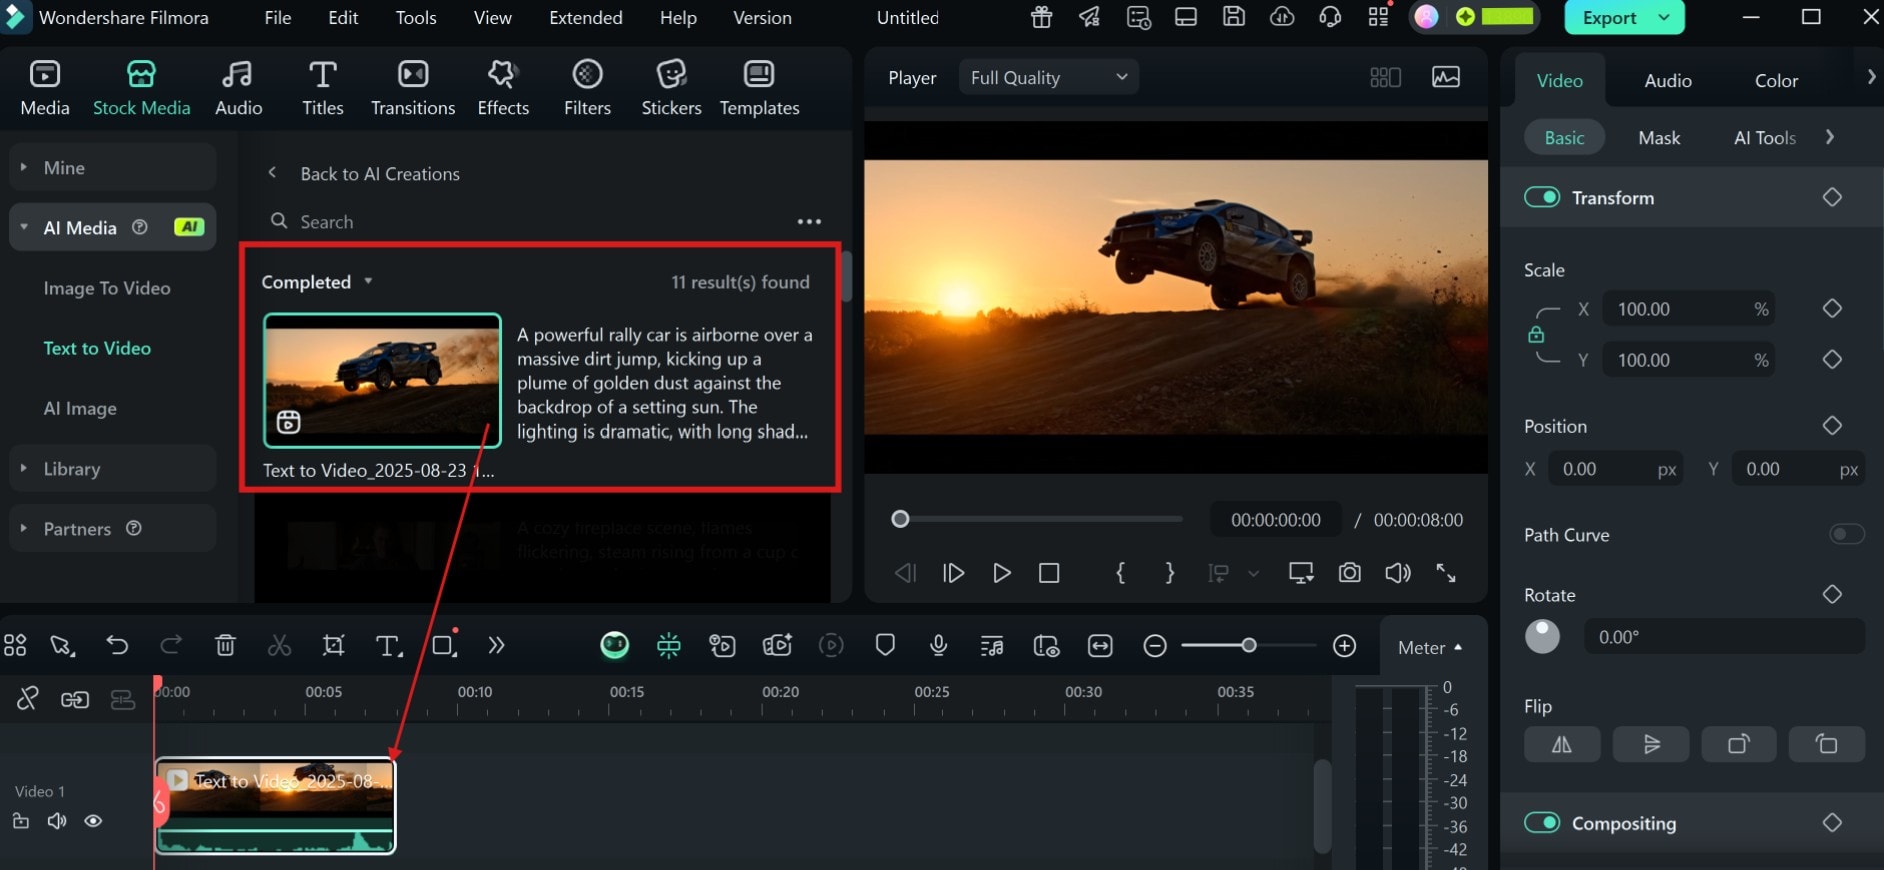The width and height of the screenshot is (1884, 870).
Task: Lock the Video 1 track
Action: coord(20,821)
